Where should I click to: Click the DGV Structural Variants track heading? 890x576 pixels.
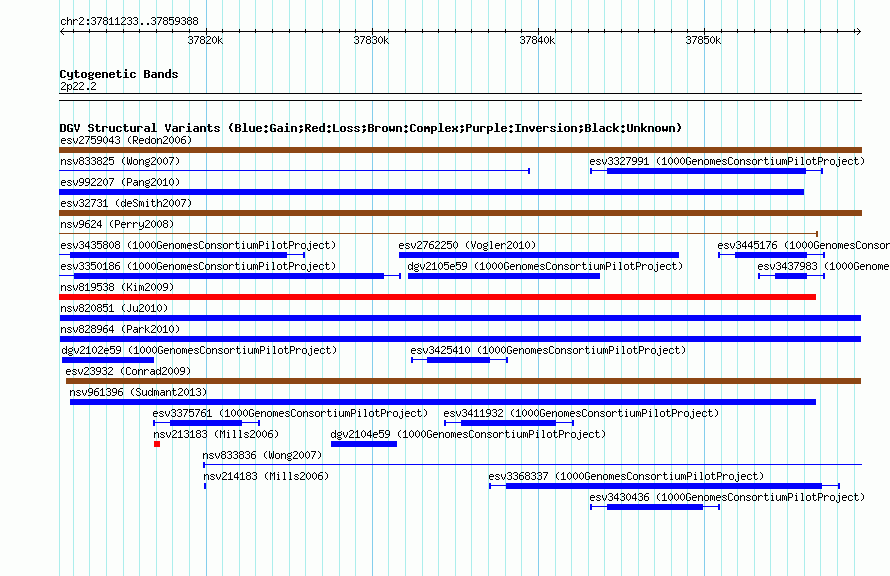coord(370,128)
